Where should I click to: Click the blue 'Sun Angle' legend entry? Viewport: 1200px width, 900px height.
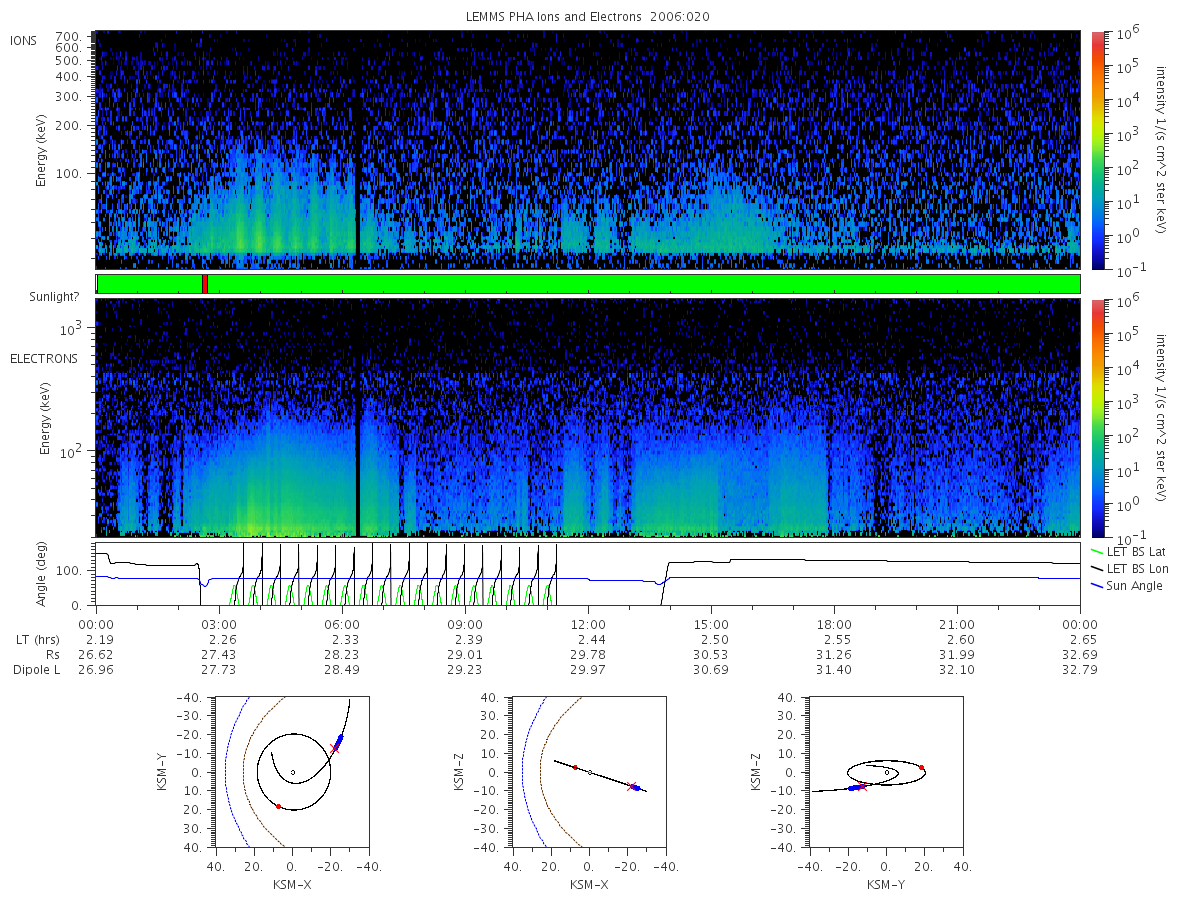point(1128,585)
